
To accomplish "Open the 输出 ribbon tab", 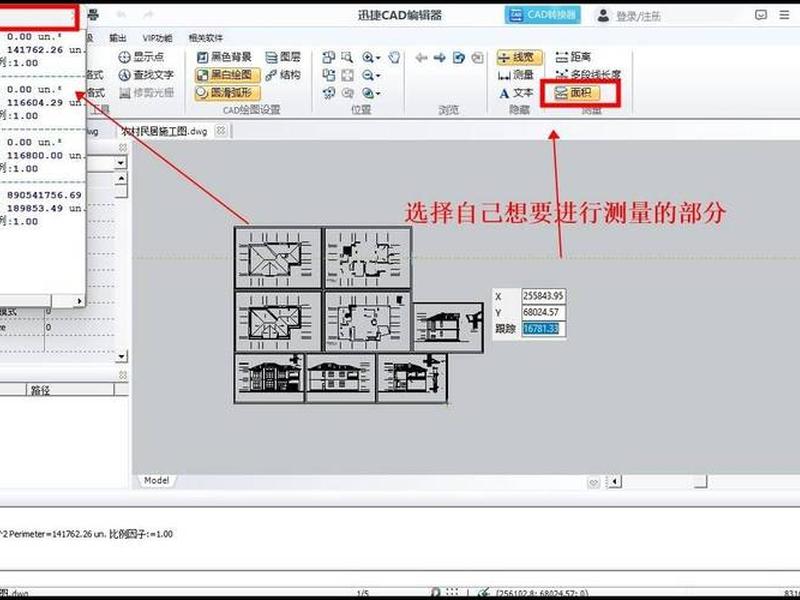I will 118,38.
